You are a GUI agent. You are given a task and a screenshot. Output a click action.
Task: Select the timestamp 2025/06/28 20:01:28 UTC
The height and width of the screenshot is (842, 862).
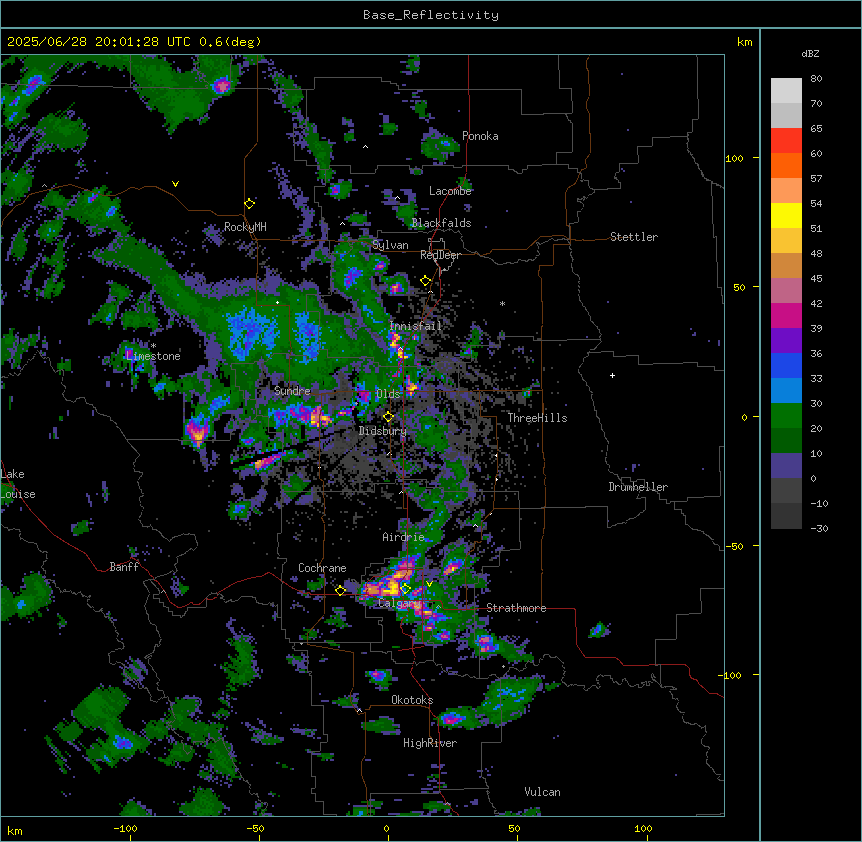[98, 42]
